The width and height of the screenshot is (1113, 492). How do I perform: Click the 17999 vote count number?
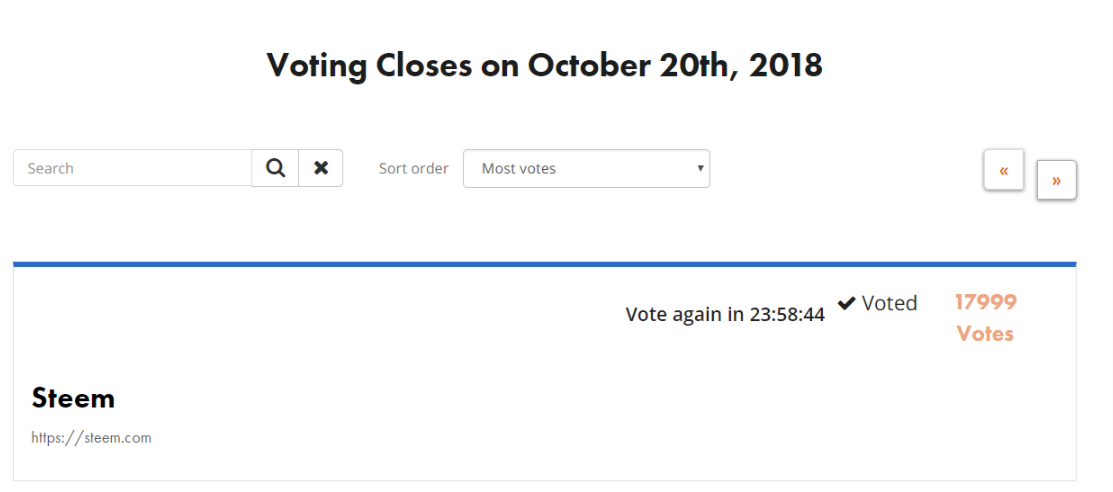[x=985, y=302]
